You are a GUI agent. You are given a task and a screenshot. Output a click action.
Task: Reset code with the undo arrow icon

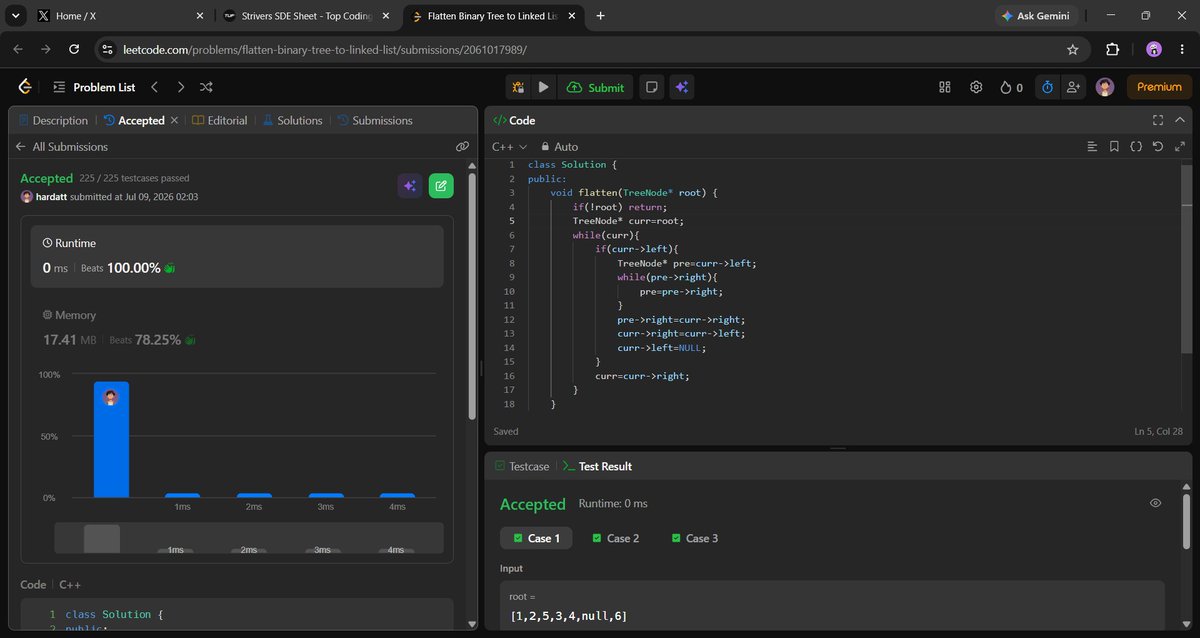(1158, 146)
